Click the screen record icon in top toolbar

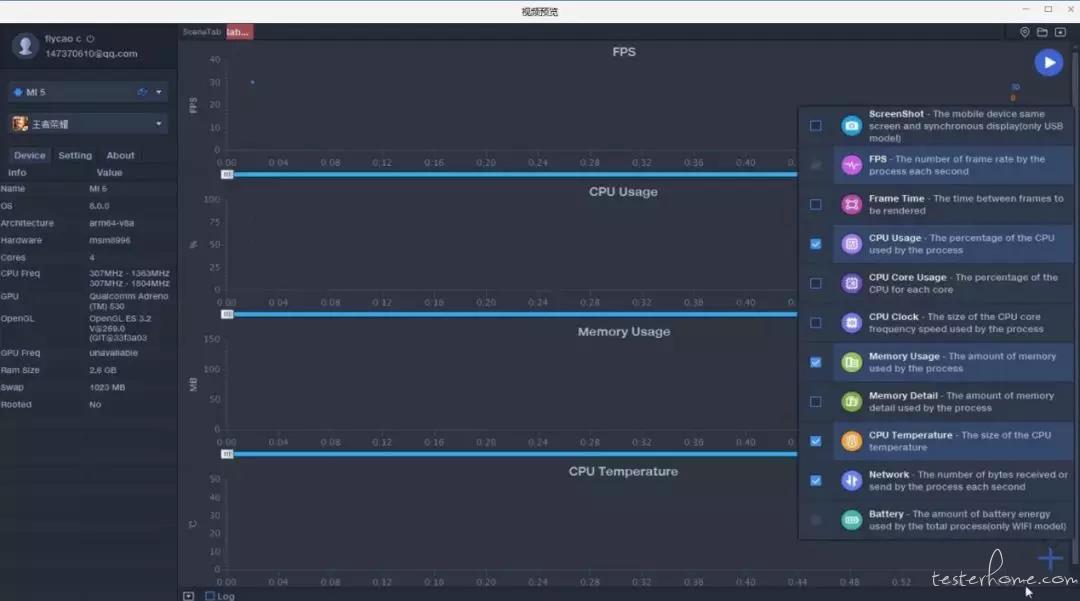pos(1060,32)
